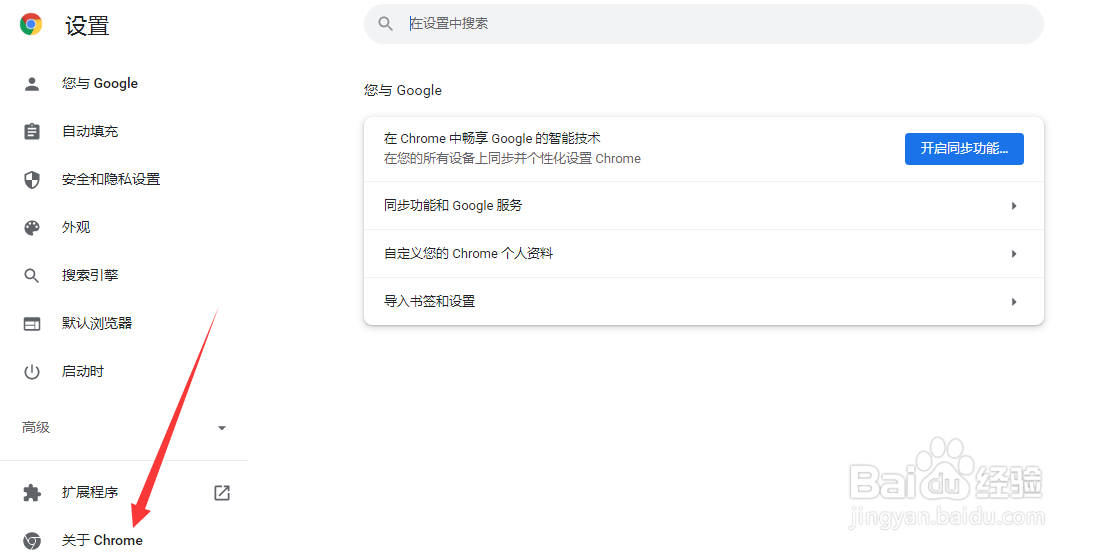Click the power icon for 启动时
The width and height of the screenshot is (1107, 555).
point(32,371)
